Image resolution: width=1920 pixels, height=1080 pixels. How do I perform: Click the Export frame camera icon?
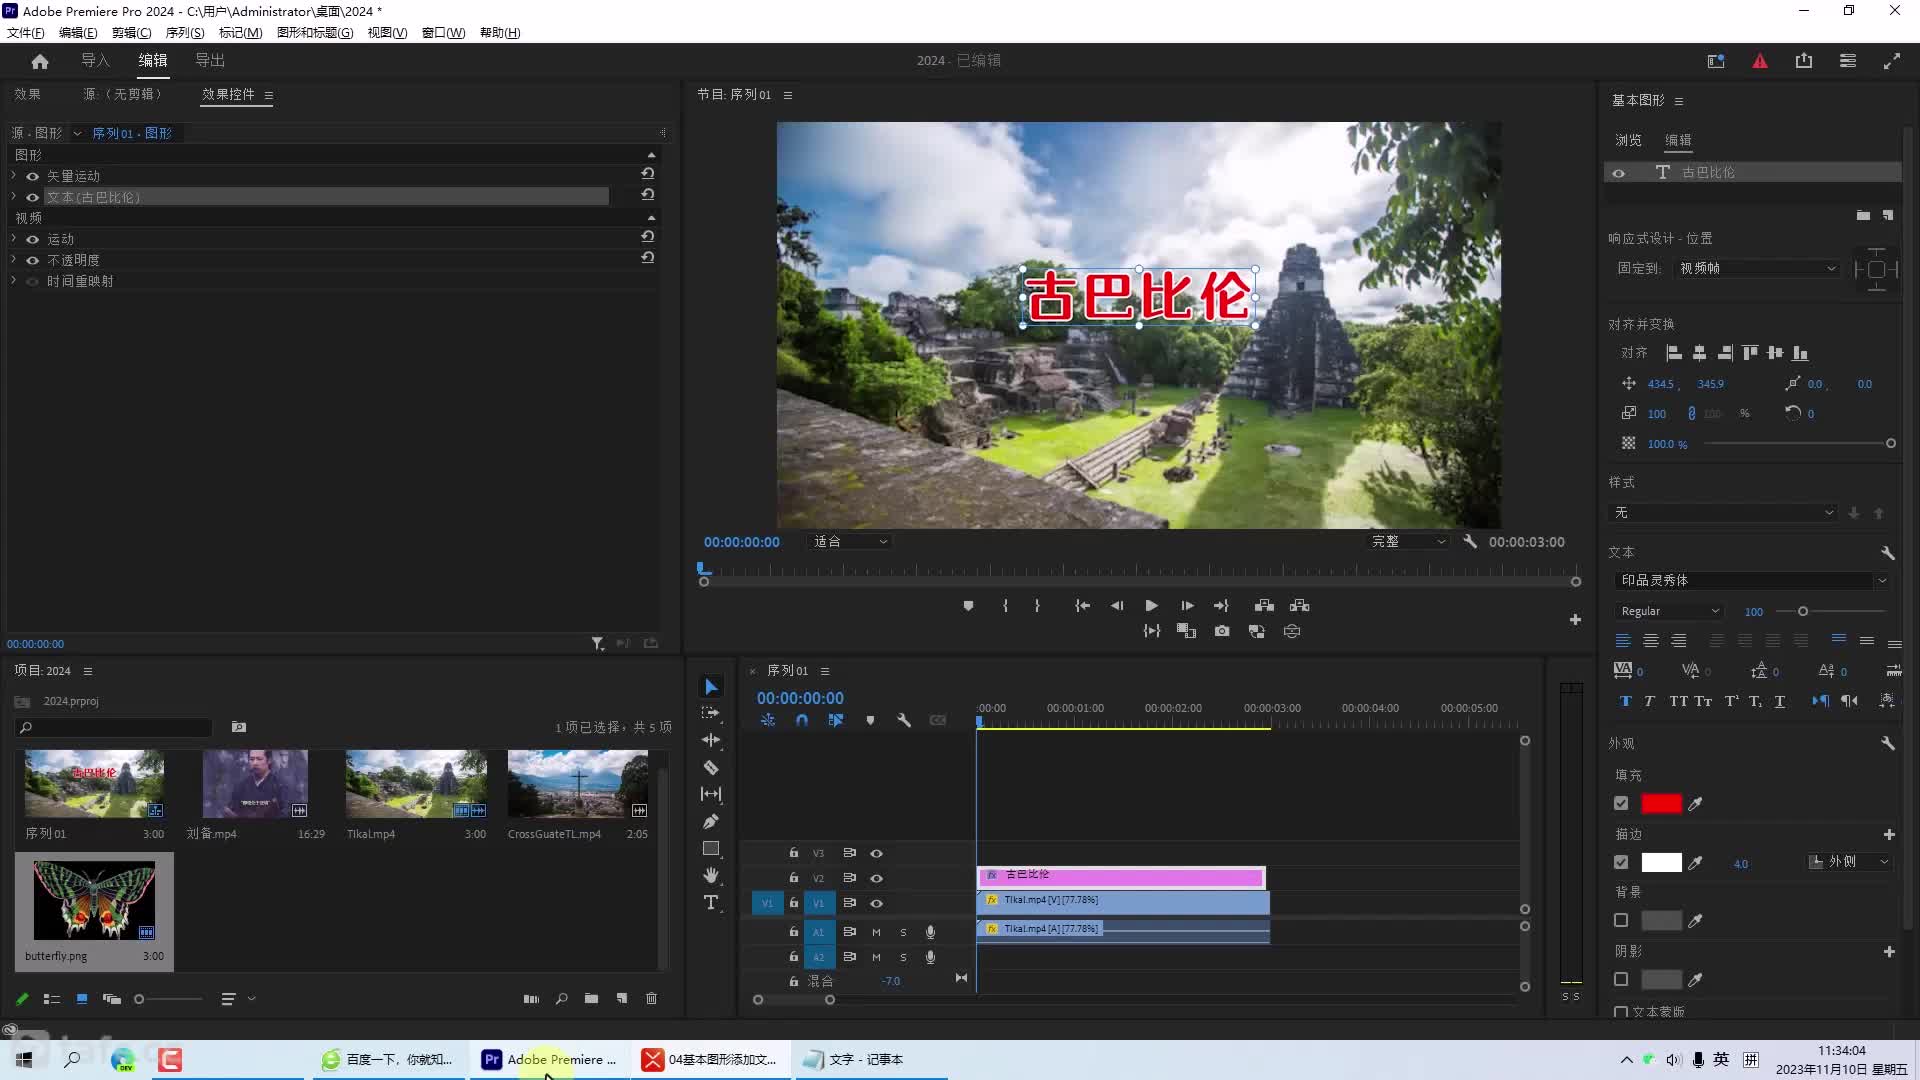tap(1222, 631)
